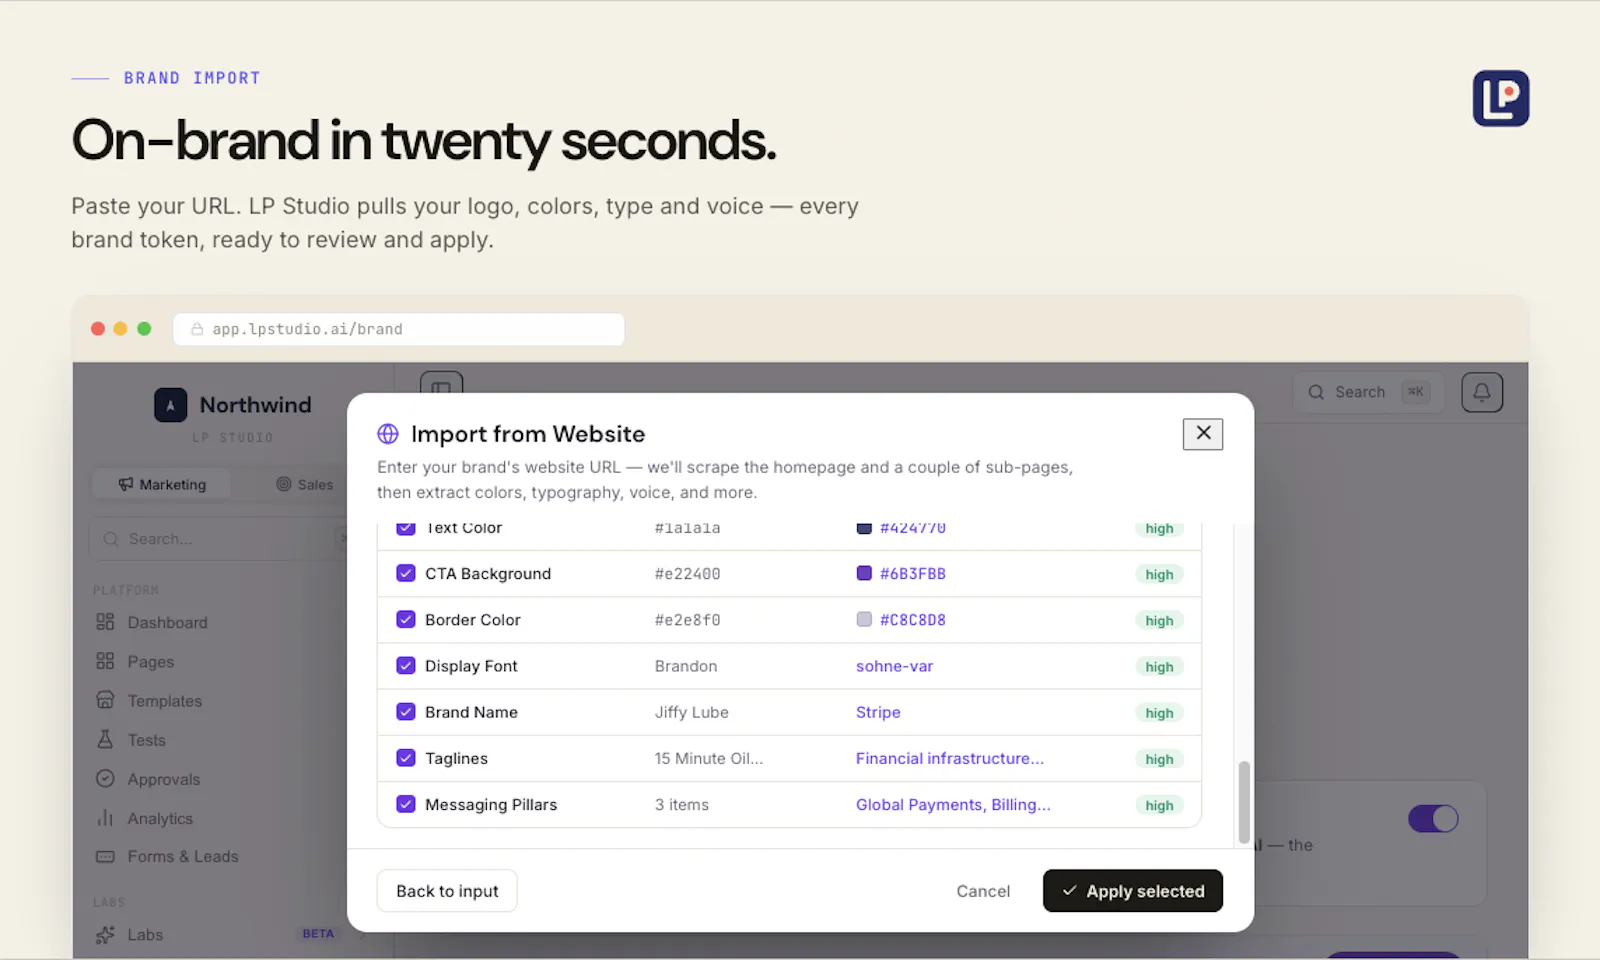This screenshot has width=1600, height=960.
Task: Click the Northwind workspace avatar icon
Action: point(170,405)
